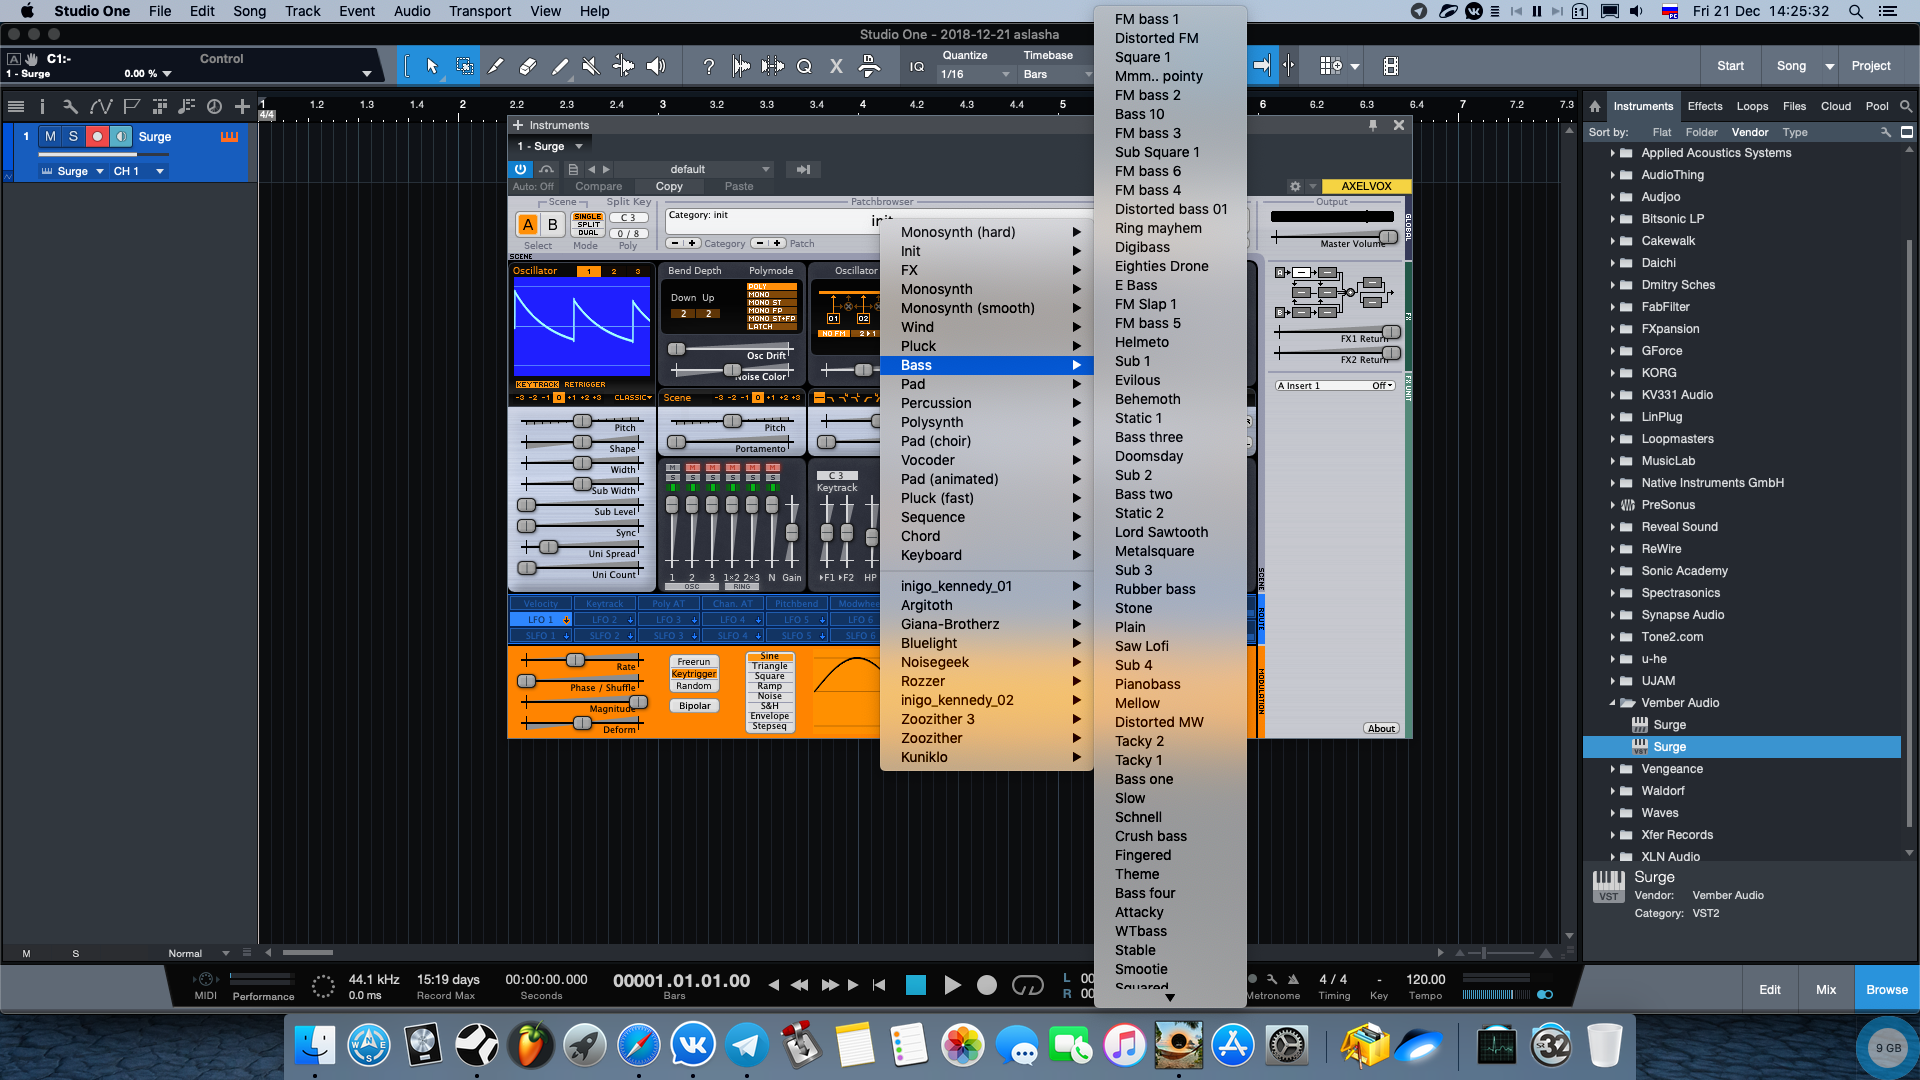Toggle Solo on Surge track
The image size is (1920, 1080).
(x=73, y=137)
